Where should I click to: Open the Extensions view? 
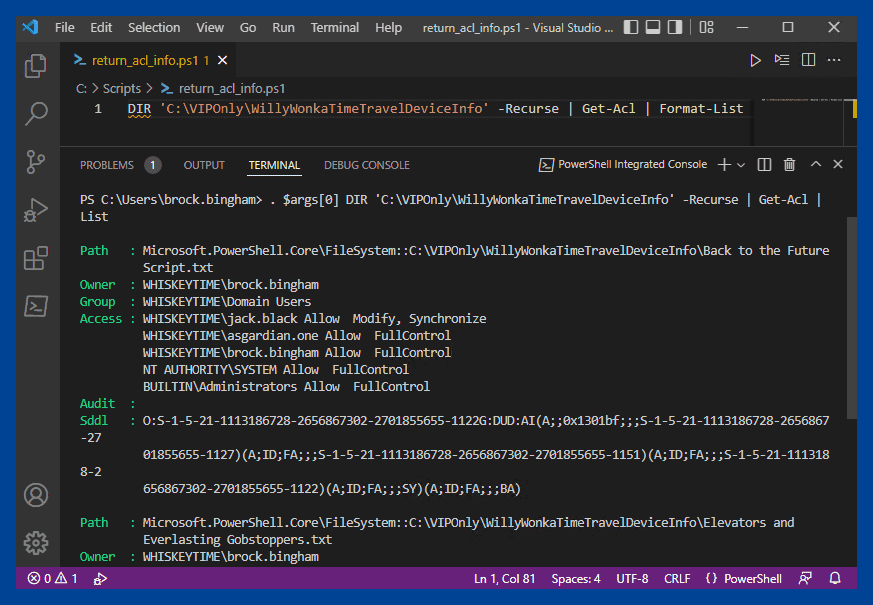(35, 258)
